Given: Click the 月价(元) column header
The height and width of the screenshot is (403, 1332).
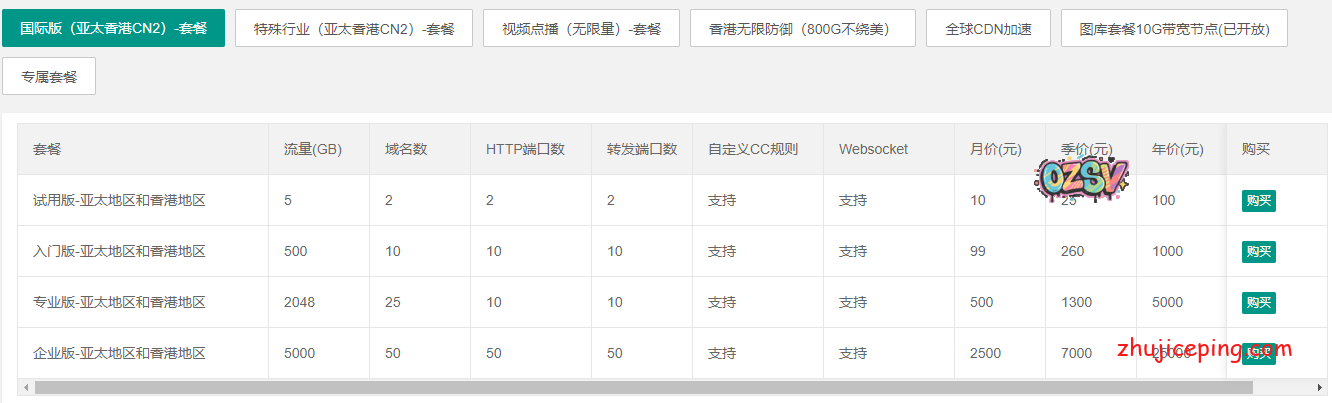Looking at the screenshot, I should 995,149.
